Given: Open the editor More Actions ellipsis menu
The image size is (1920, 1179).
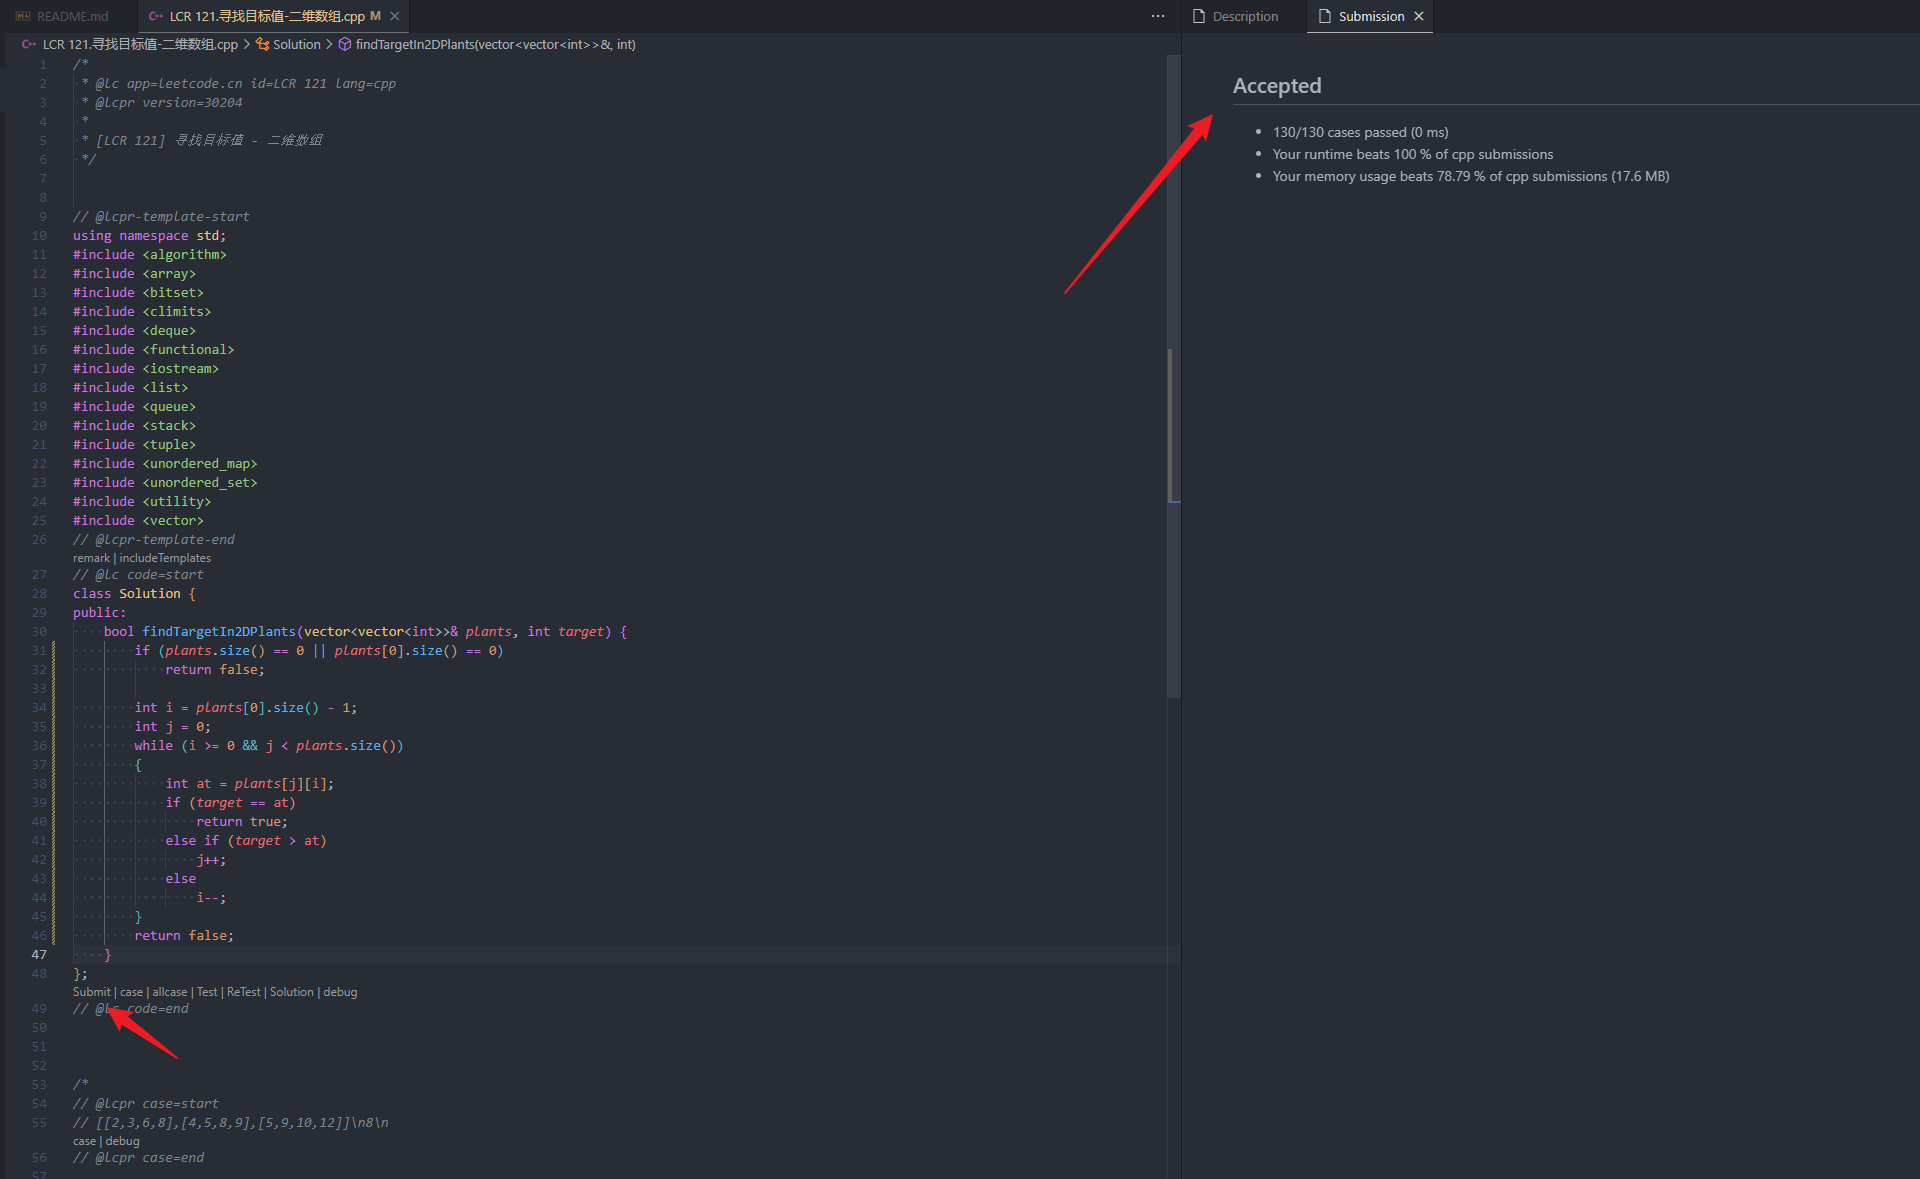Looking at the screenshot, I should [x=1157, y=16].
